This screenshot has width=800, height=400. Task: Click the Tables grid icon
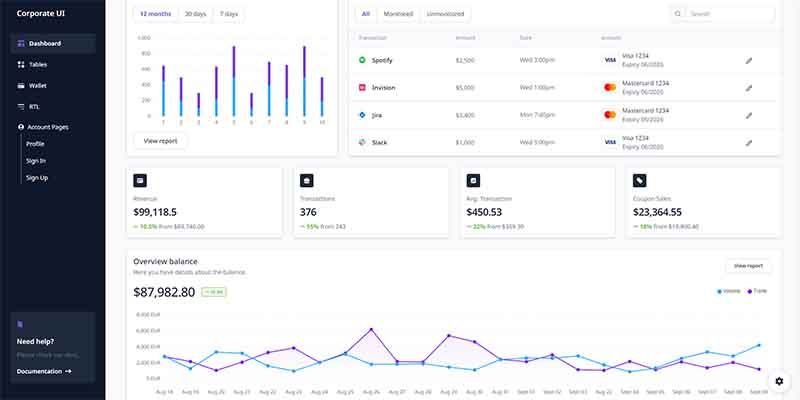click(x=21, y=65)
